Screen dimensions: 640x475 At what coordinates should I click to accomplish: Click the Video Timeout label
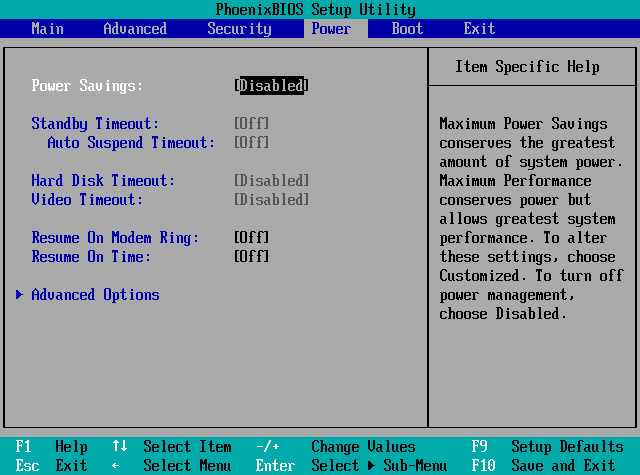pos(87,200)
